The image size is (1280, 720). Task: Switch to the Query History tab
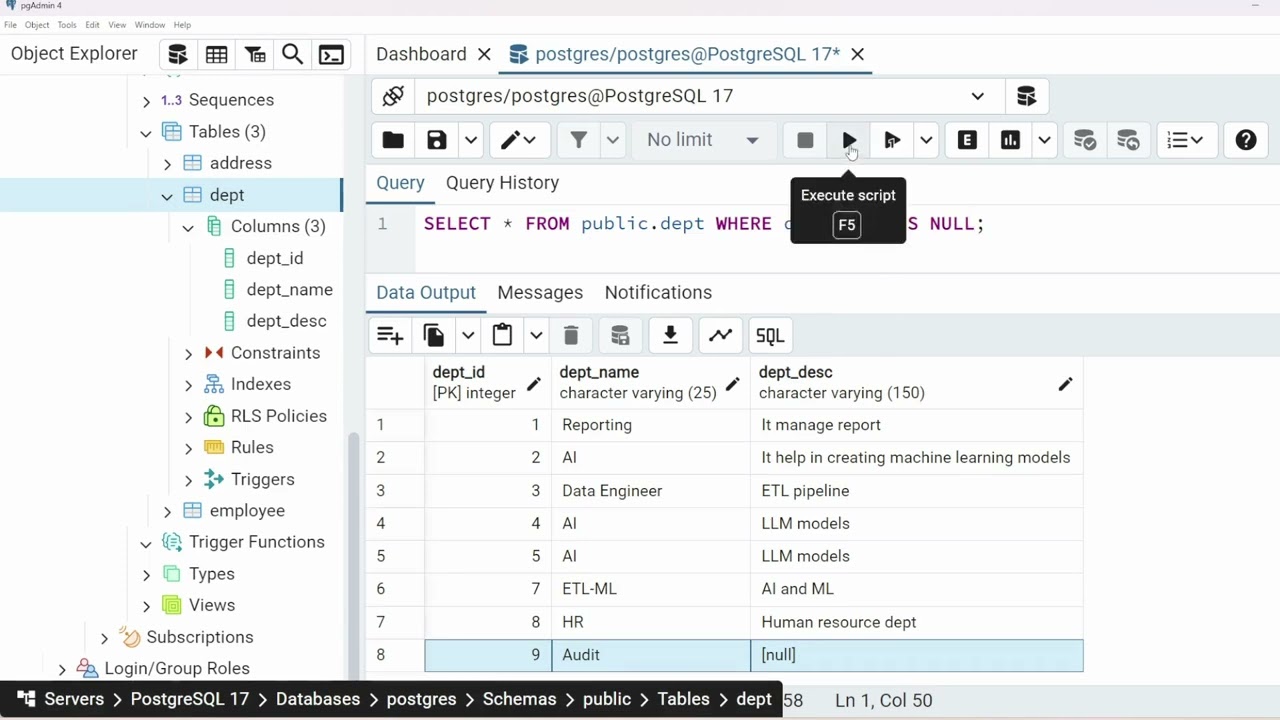pyautogui.click(x=502, y=183)
